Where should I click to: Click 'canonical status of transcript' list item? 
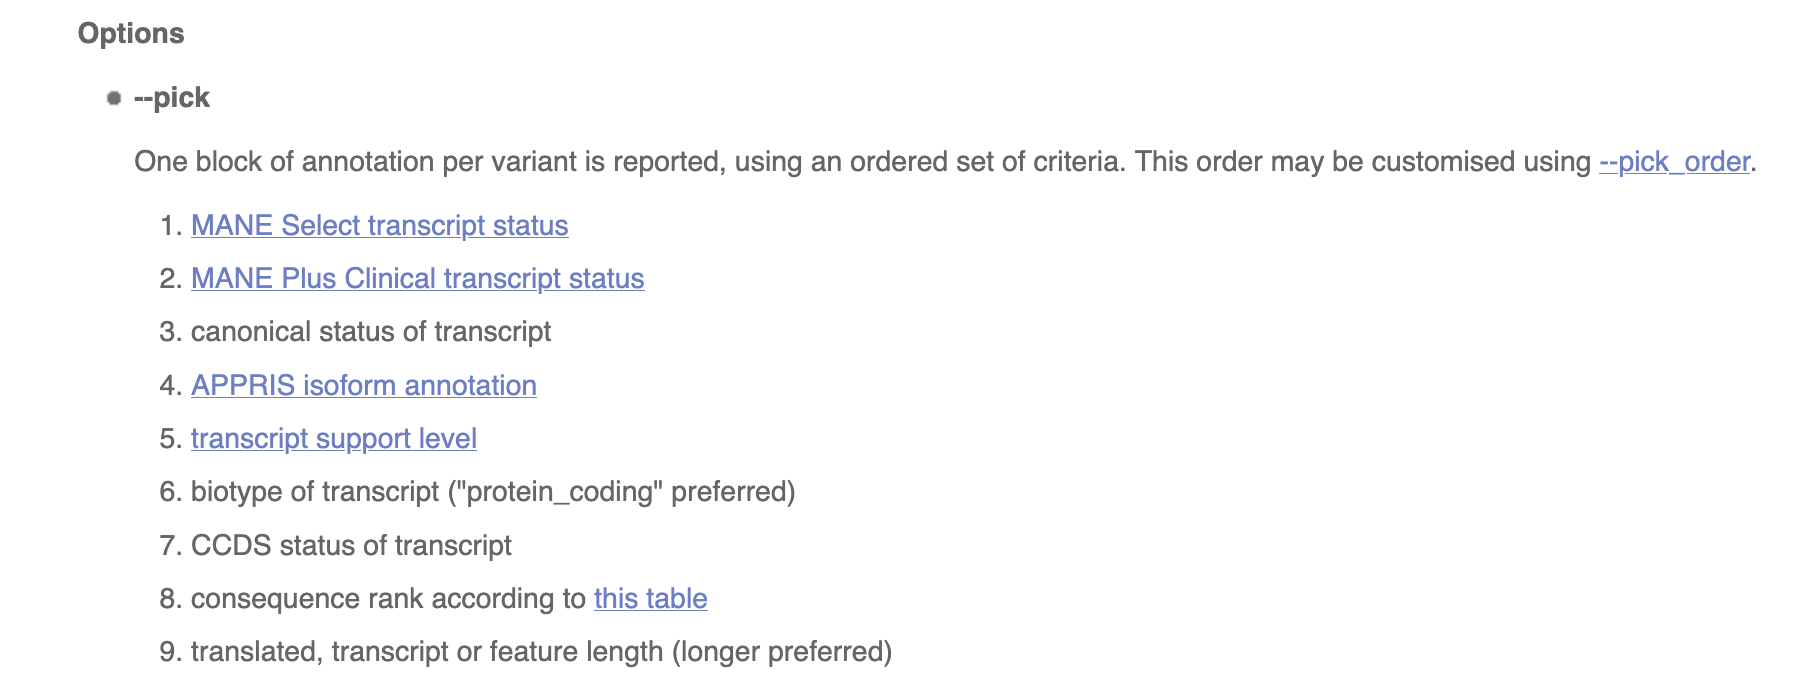370,332
